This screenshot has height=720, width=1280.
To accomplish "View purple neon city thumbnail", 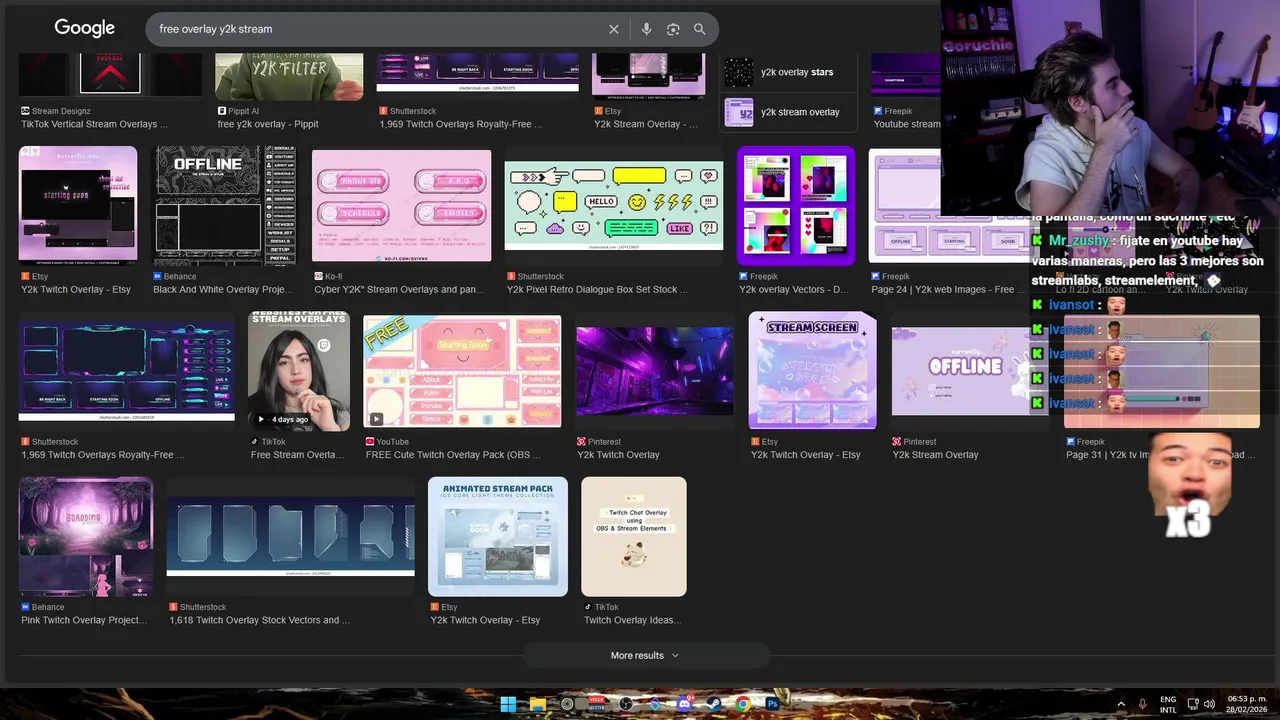I will [654, 371].
